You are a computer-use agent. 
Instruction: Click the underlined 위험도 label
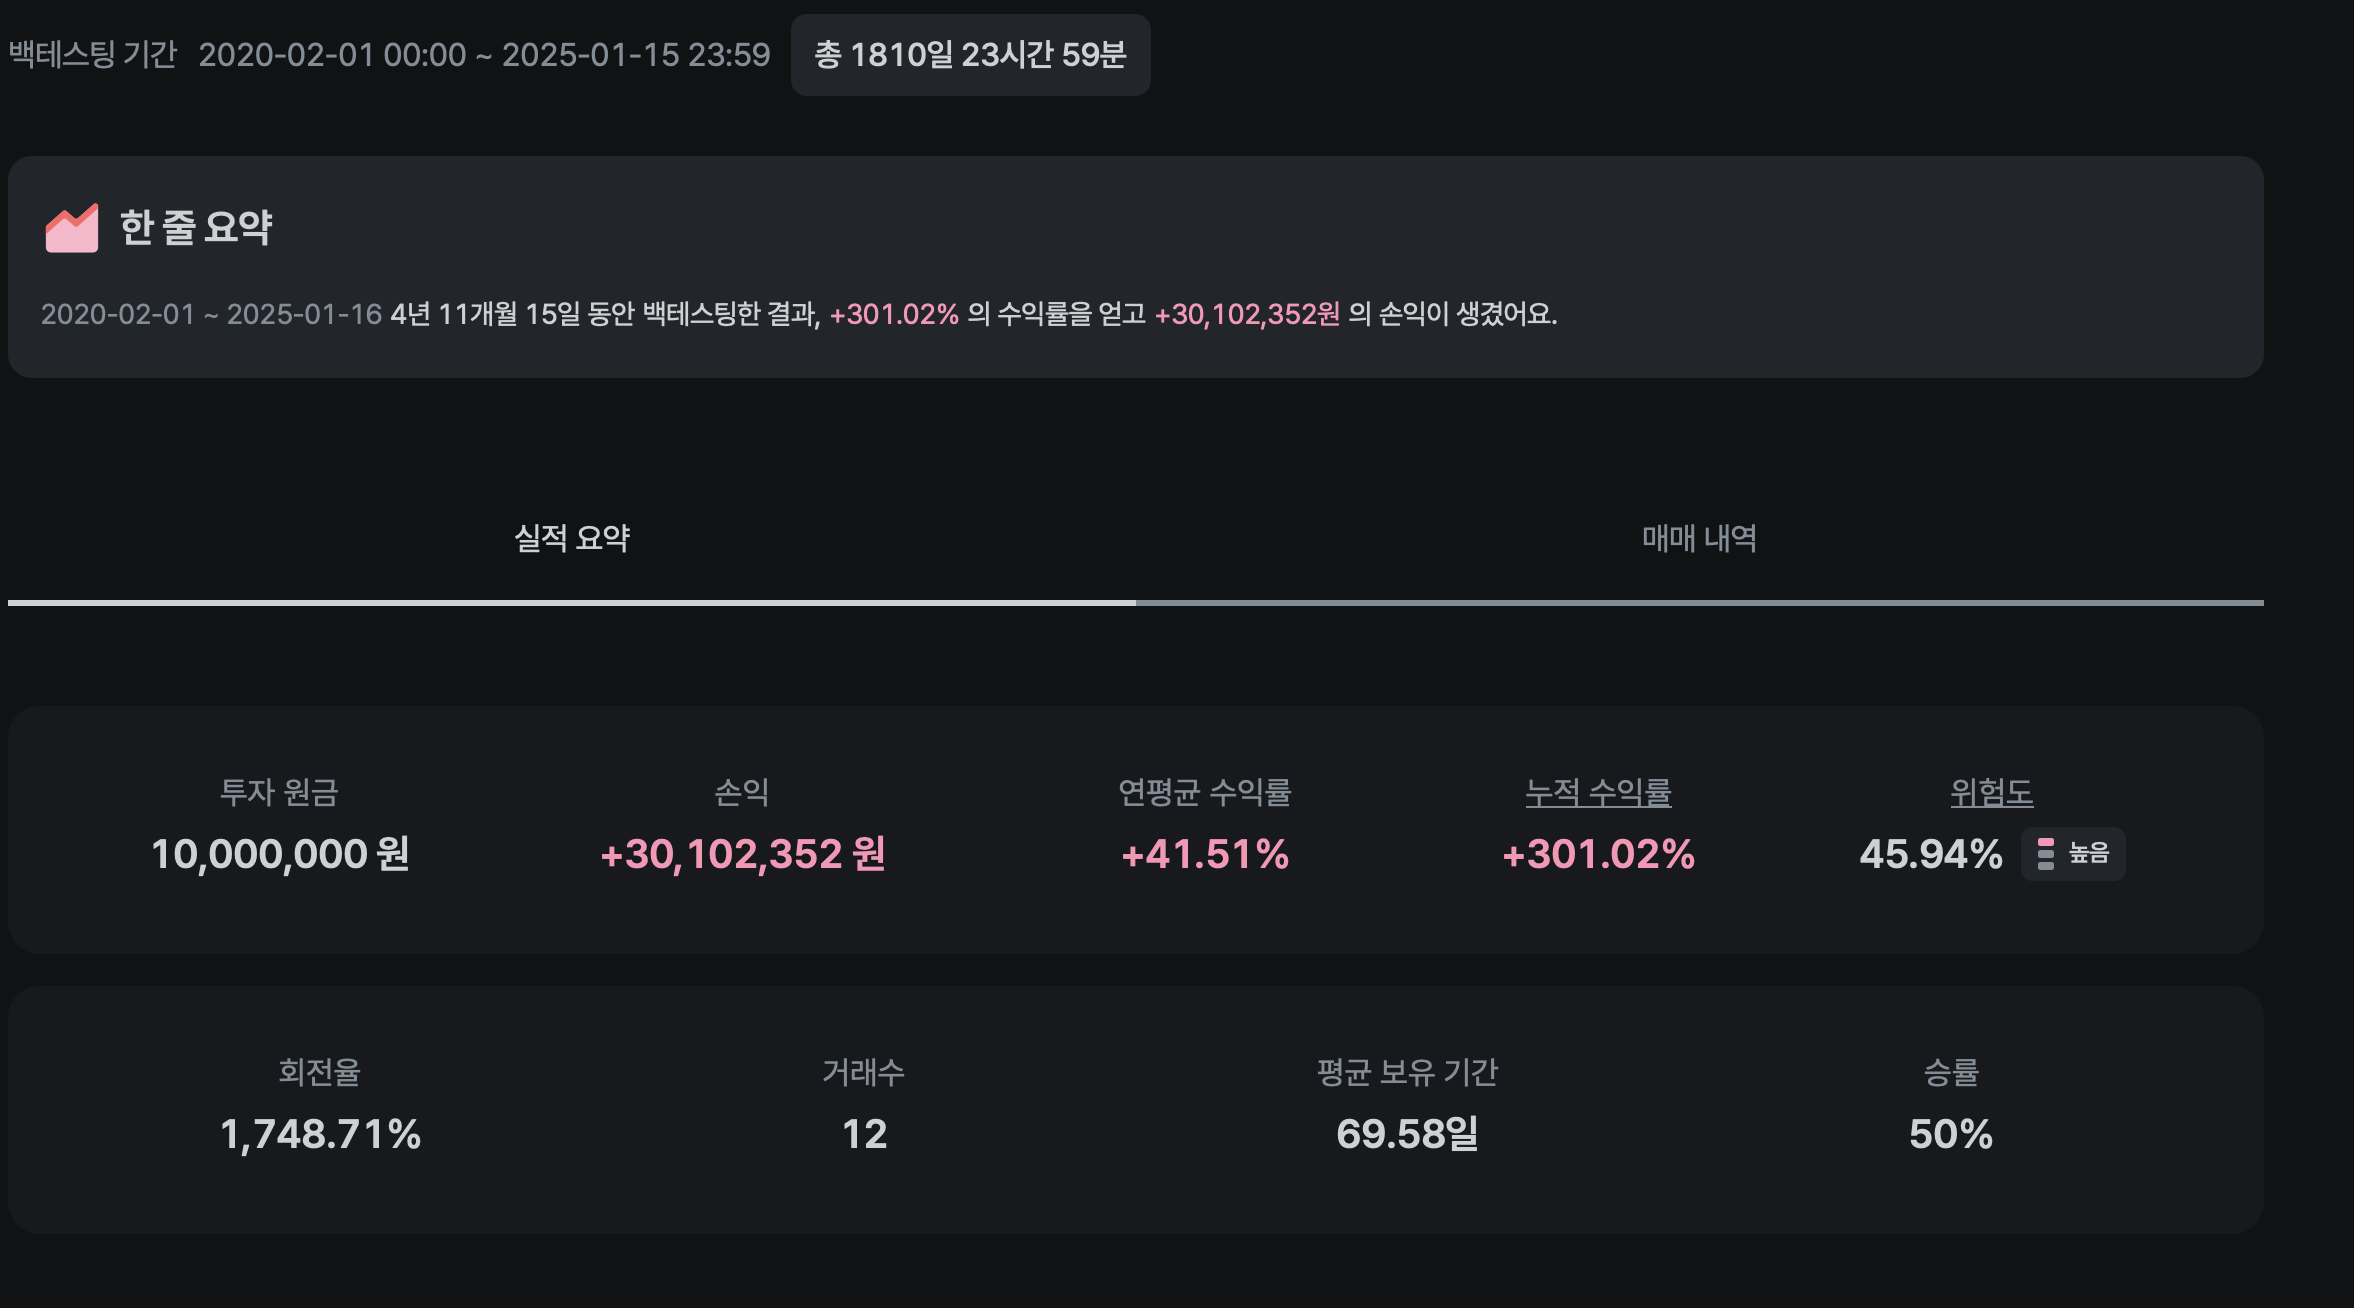pos(1991,793)
